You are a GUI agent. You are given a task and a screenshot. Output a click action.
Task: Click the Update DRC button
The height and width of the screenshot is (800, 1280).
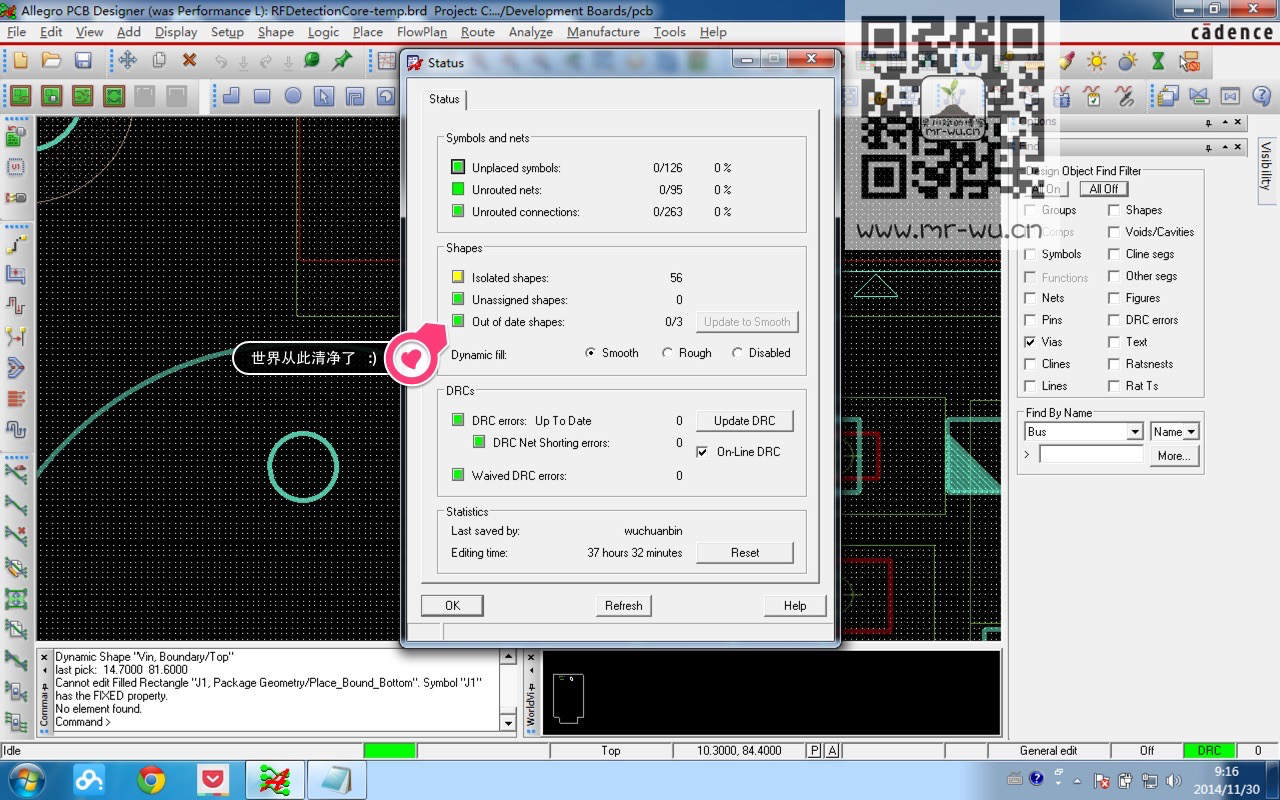coord(745,421)
